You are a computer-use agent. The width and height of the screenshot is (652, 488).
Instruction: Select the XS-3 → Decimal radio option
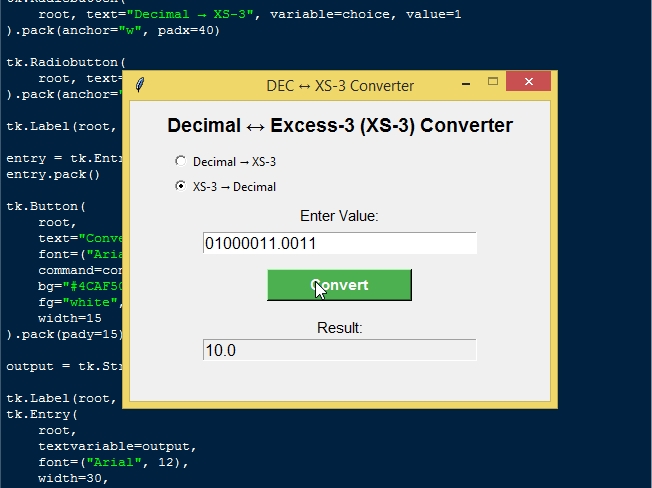tap(180, 186)
